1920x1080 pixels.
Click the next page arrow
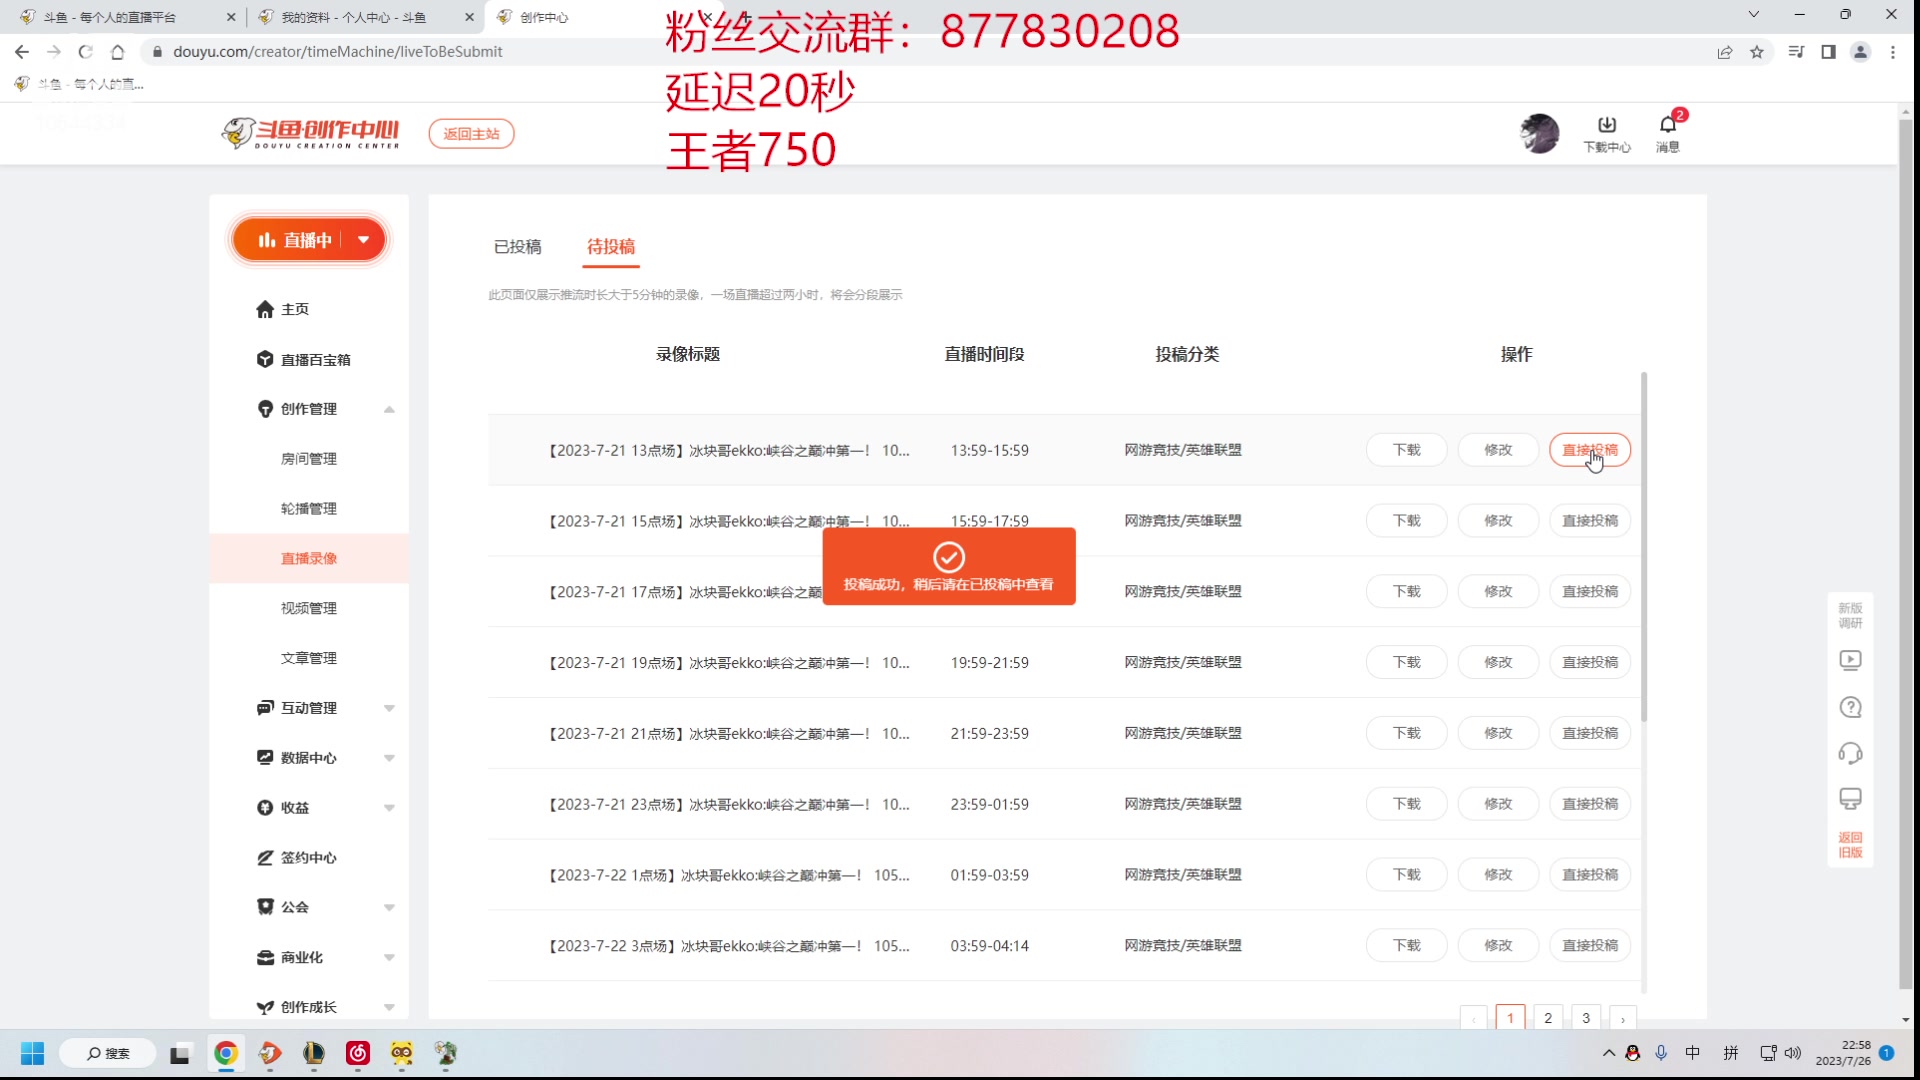[x=1623, y=1018]
